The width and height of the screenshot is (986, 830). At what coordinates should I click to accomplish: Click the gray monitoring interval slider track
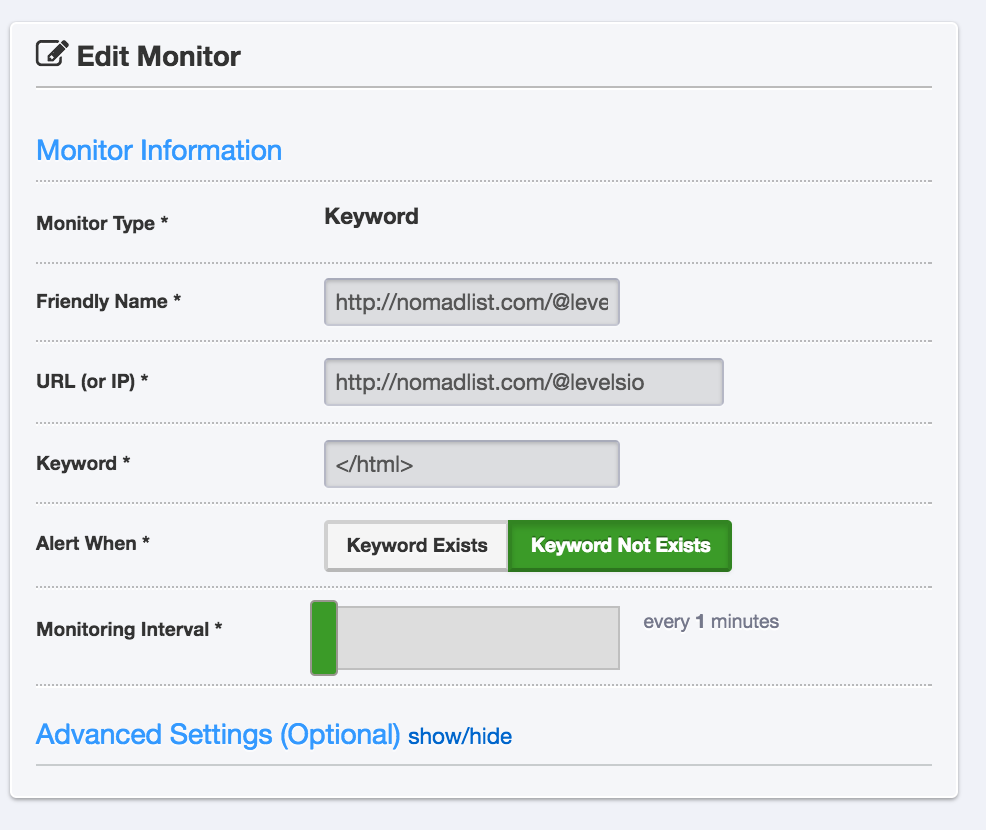pyautogui.click(x=479, y=638)
